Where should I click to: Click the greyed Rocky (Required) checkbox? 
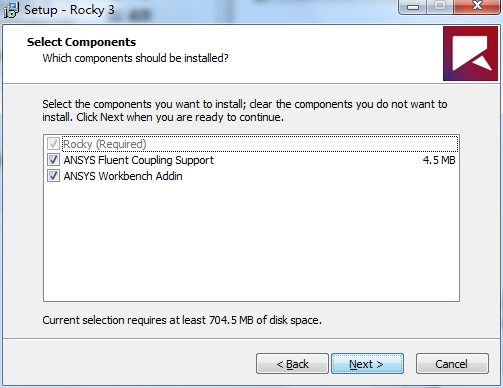53,144
